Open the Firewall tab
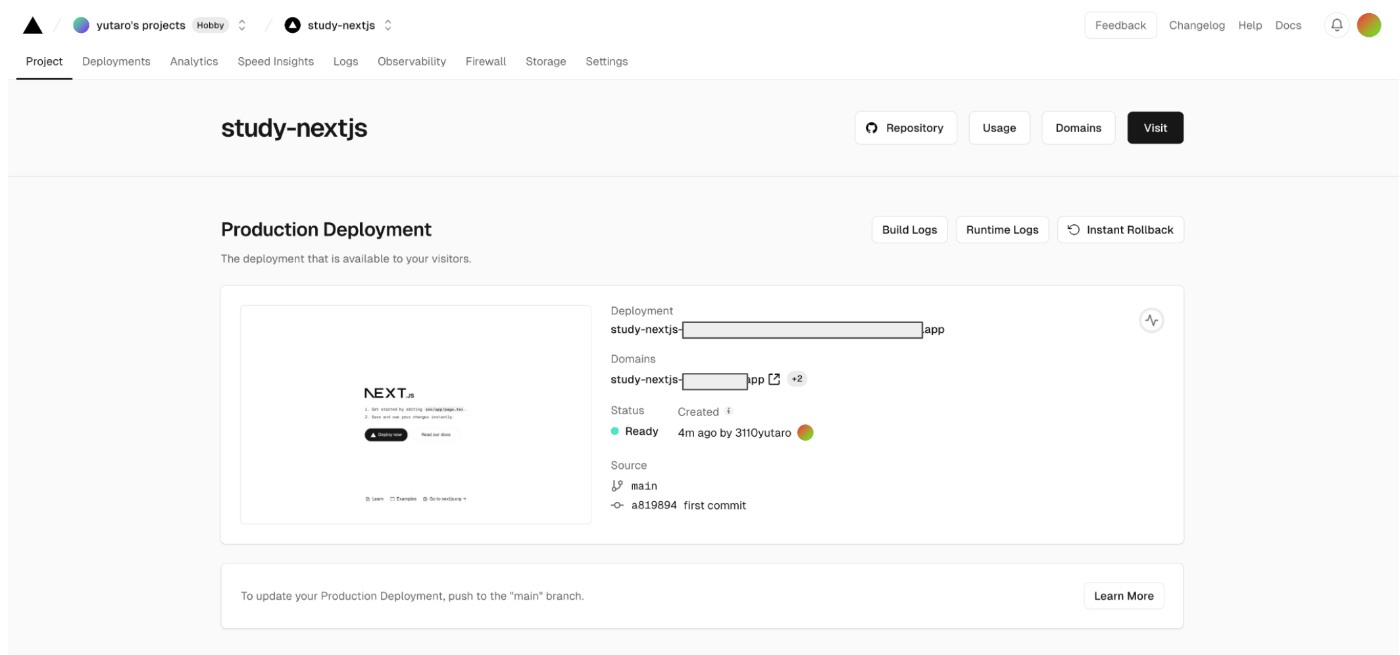 point(486,61)
